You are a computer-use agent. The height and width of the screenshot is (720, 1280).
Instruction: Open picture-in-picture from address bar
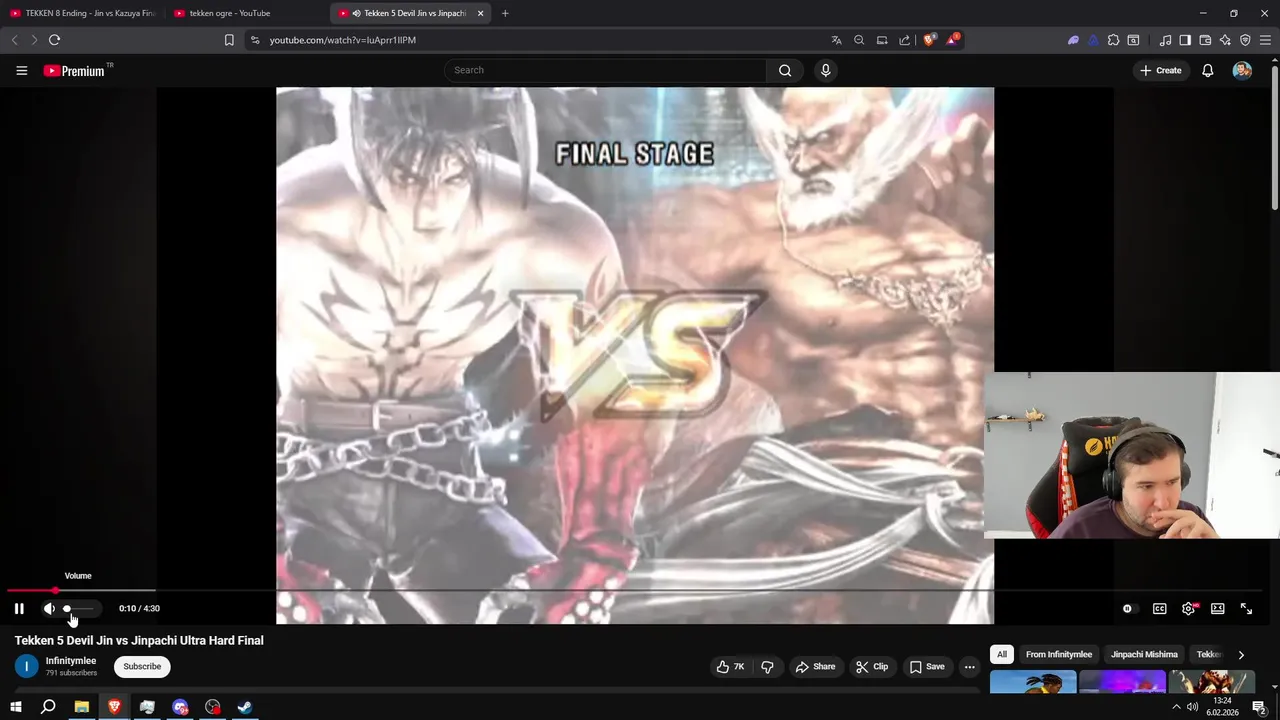(x=882, y=40)
